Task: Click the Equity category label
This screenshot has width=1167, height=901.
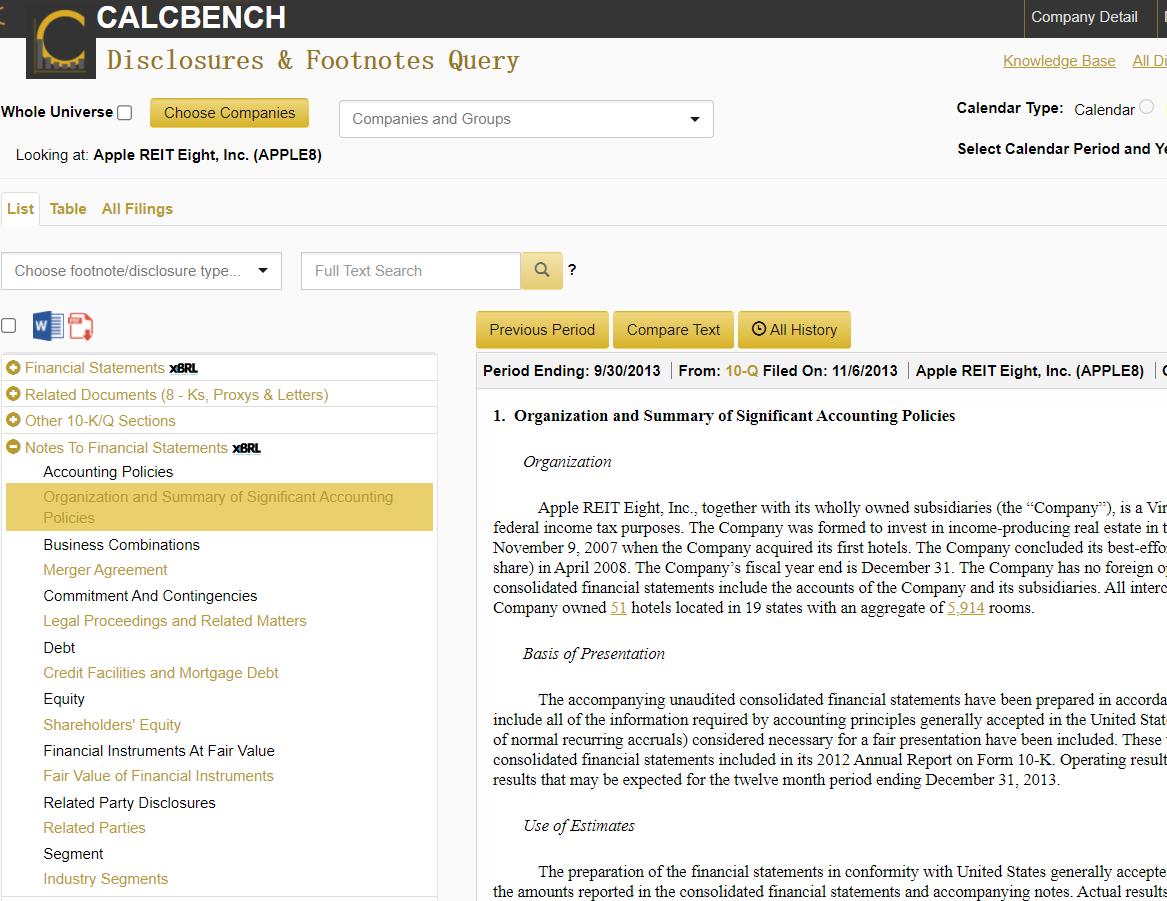Action: click(64, 699)
